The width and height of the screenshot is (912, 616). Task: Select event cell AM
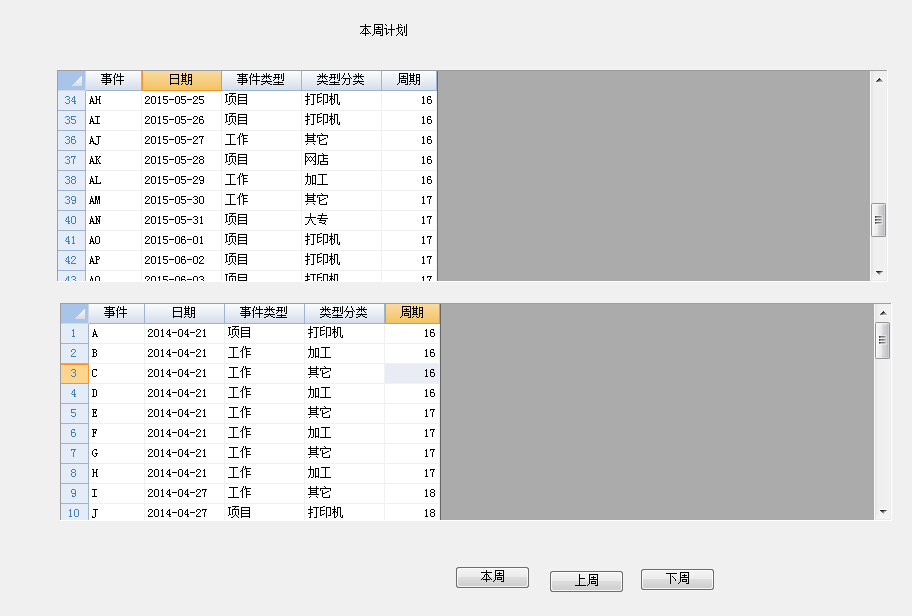tap(113, 200)
